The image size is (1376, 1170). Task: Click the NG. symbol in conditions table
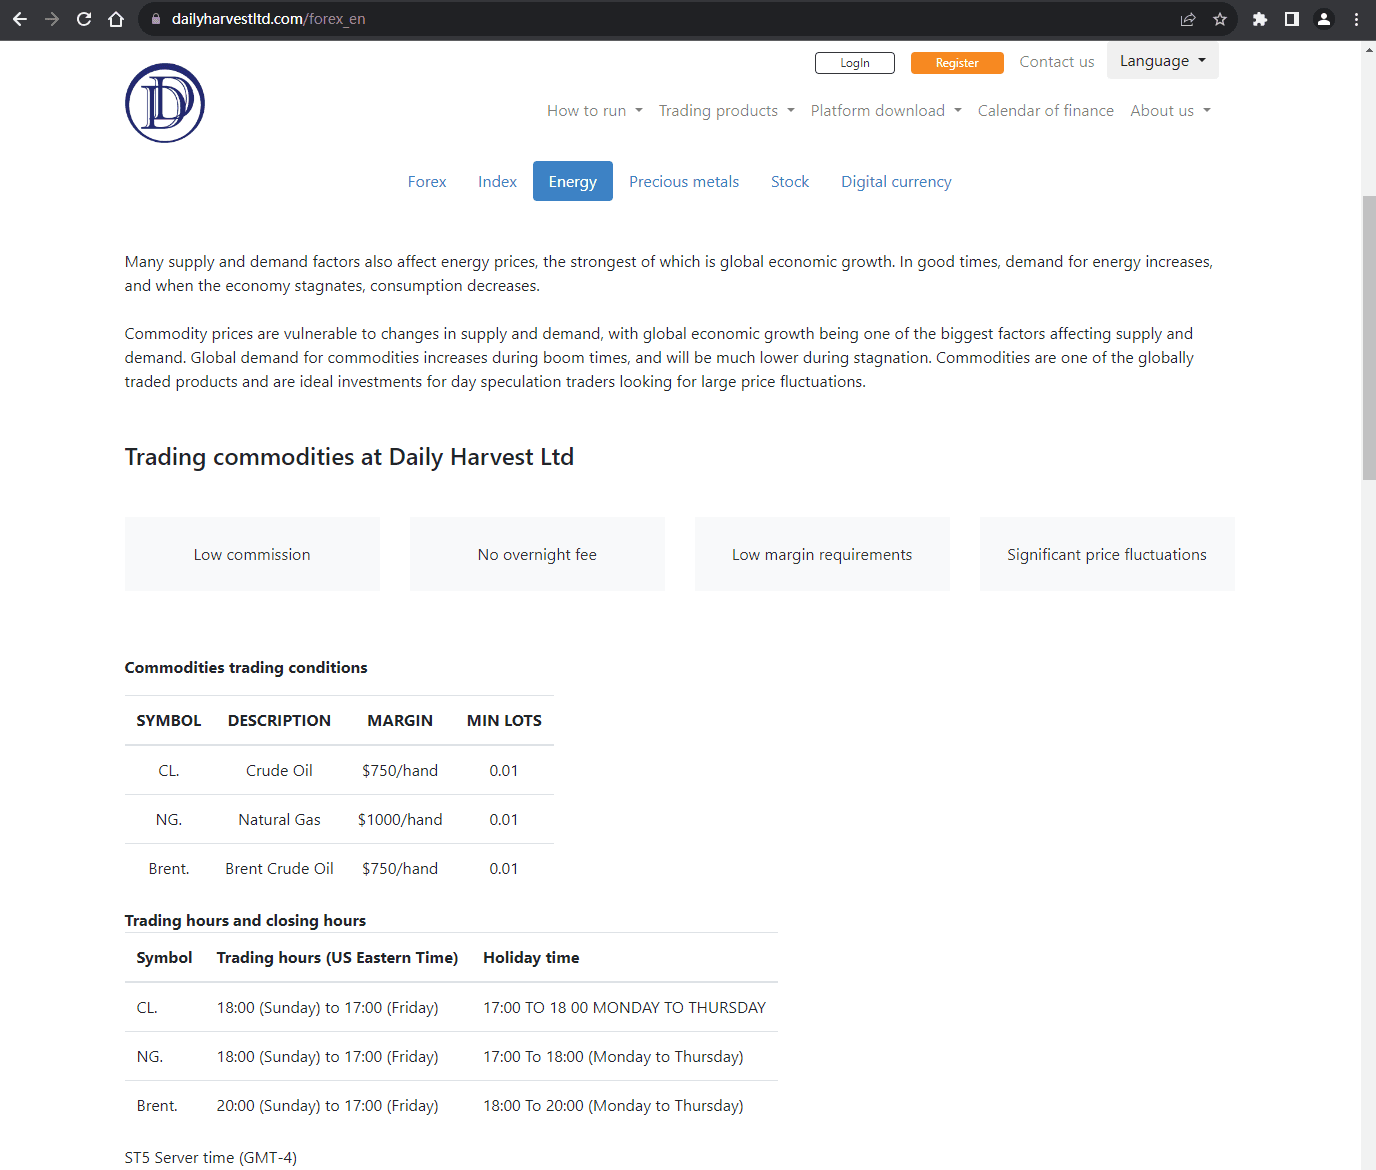pos(169,819)
